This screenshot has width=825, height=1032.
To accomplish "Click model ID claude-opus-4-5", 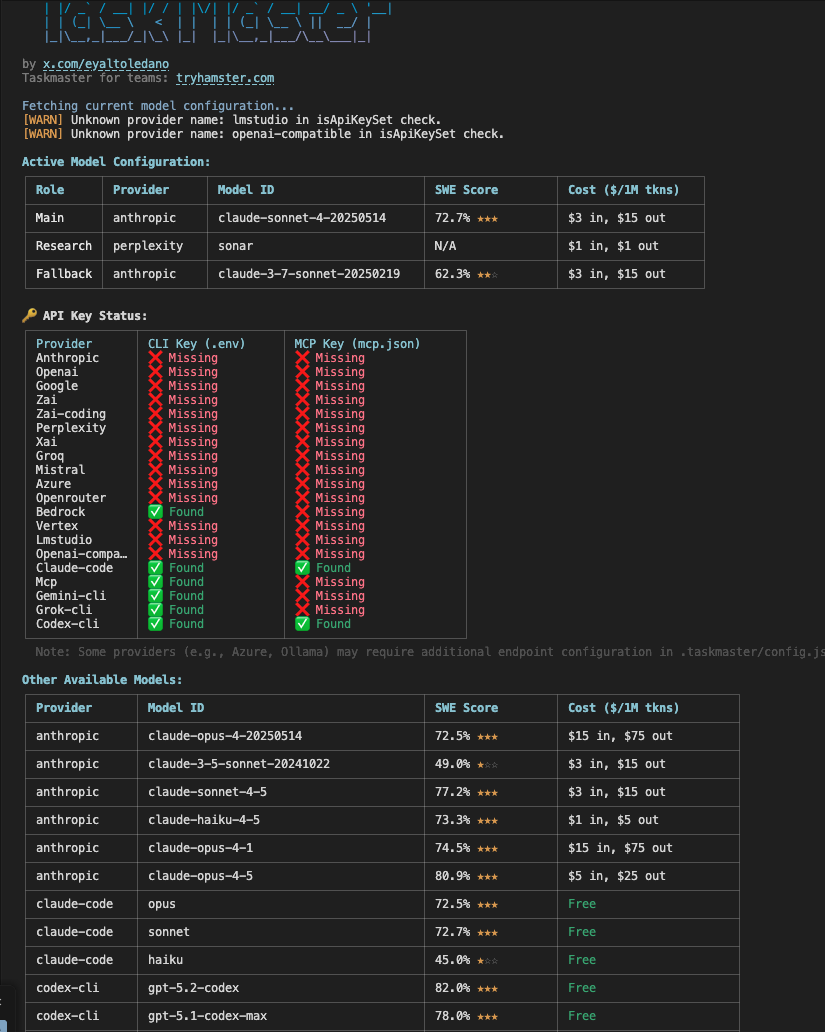I will click(201, 876).
